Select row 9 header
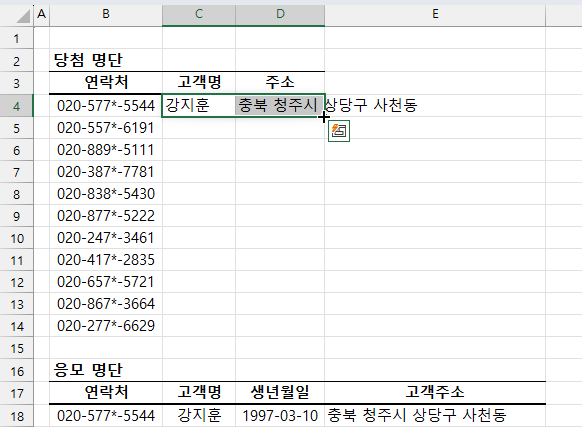Image resolution: width=582 pixels, height=427 pixels. (x=16, y=216)
